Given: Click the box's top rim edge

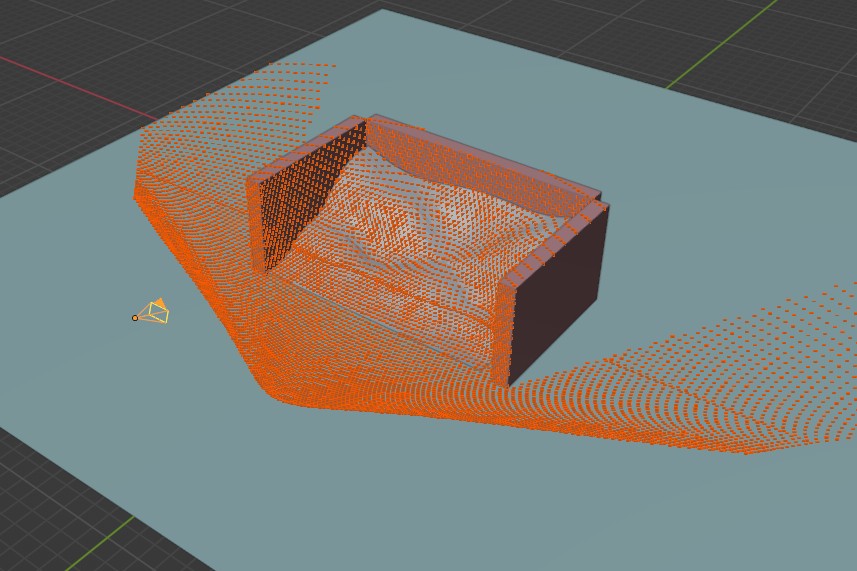Looking at the screenshot, I should (480, 152).
